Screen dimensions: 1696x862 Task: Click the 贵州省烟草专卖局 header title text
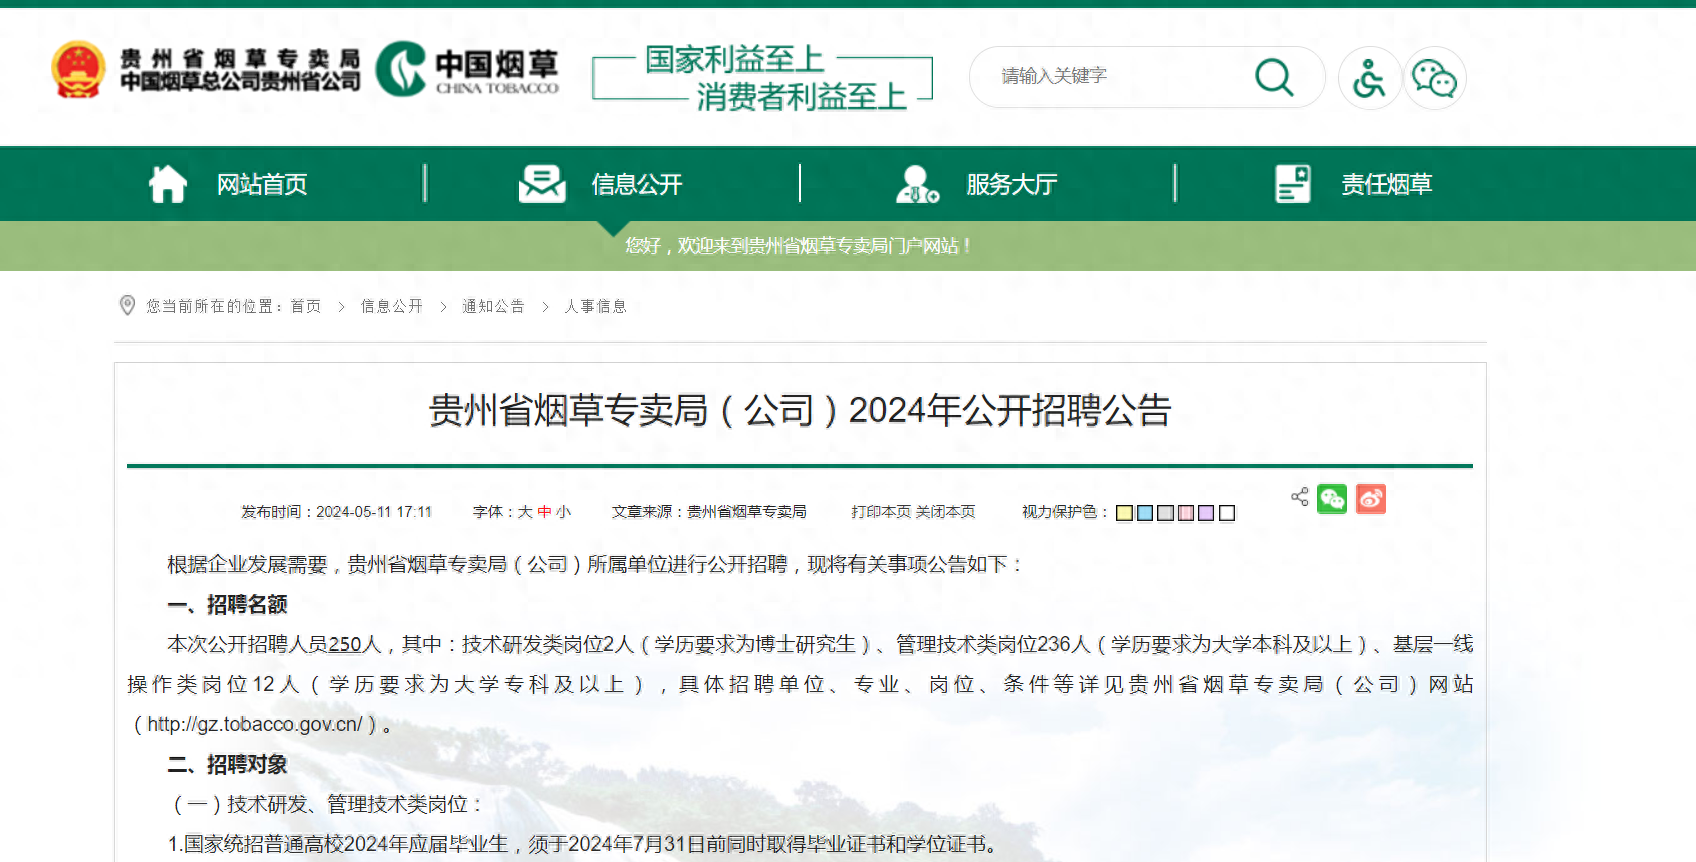tap(240, 59)
